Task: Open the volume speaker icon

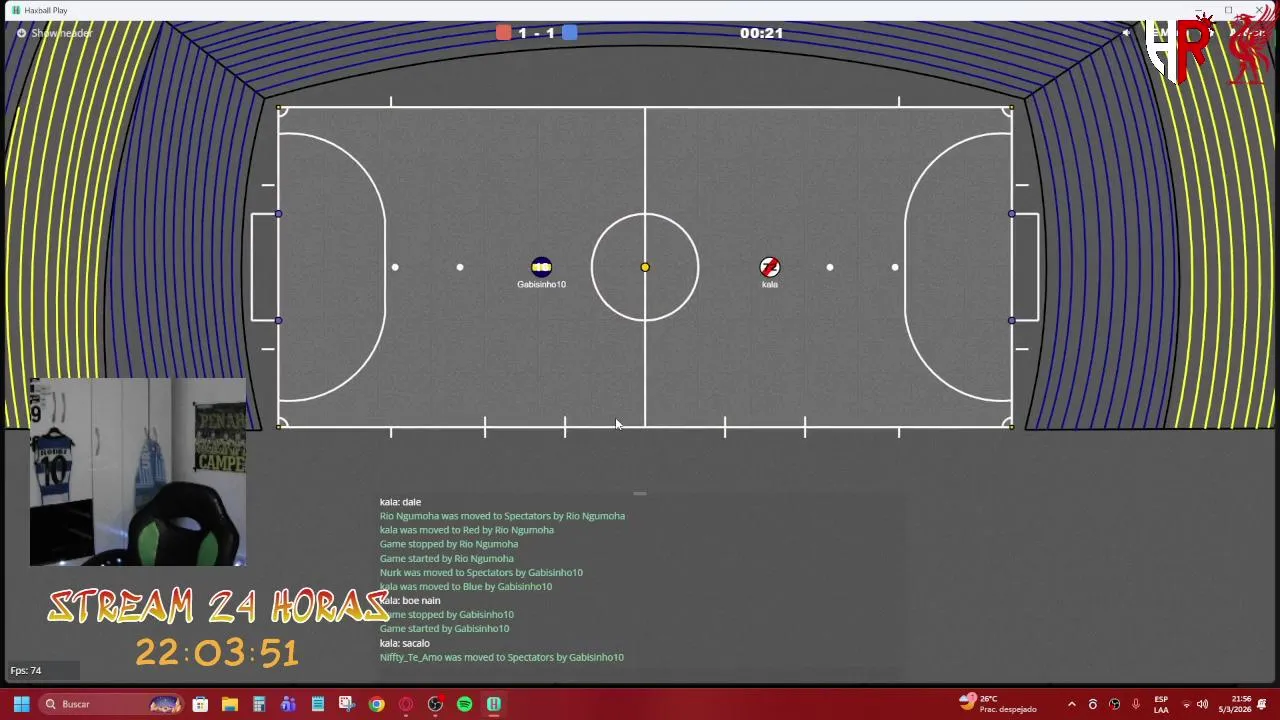Action: pos(1202,704)
